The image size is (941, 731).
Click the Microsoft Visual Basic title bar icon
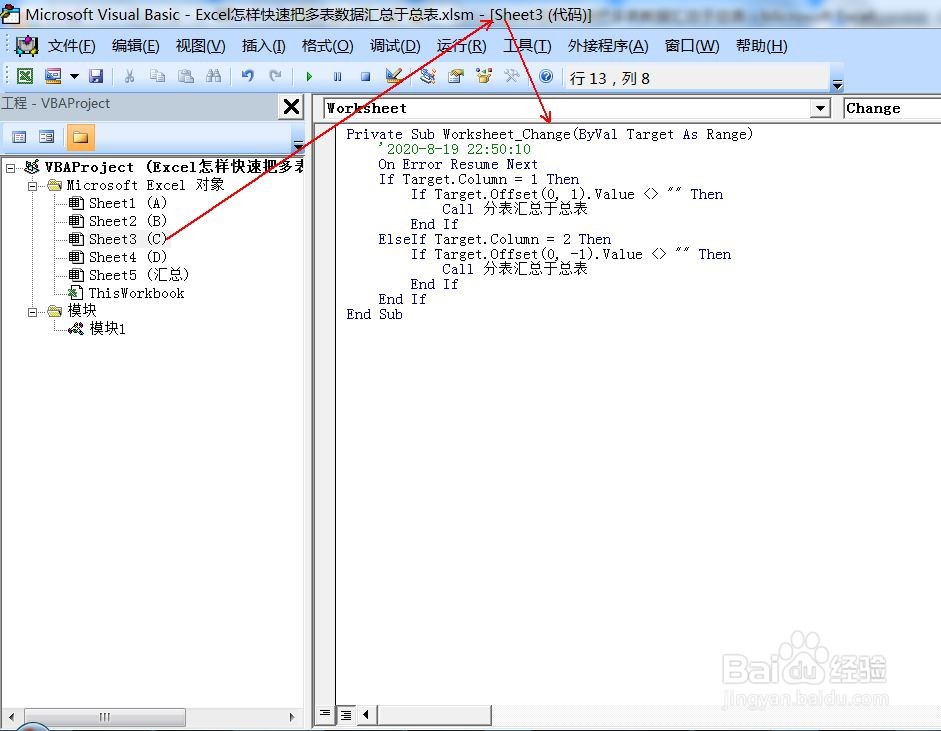click(x=11, y=14)
